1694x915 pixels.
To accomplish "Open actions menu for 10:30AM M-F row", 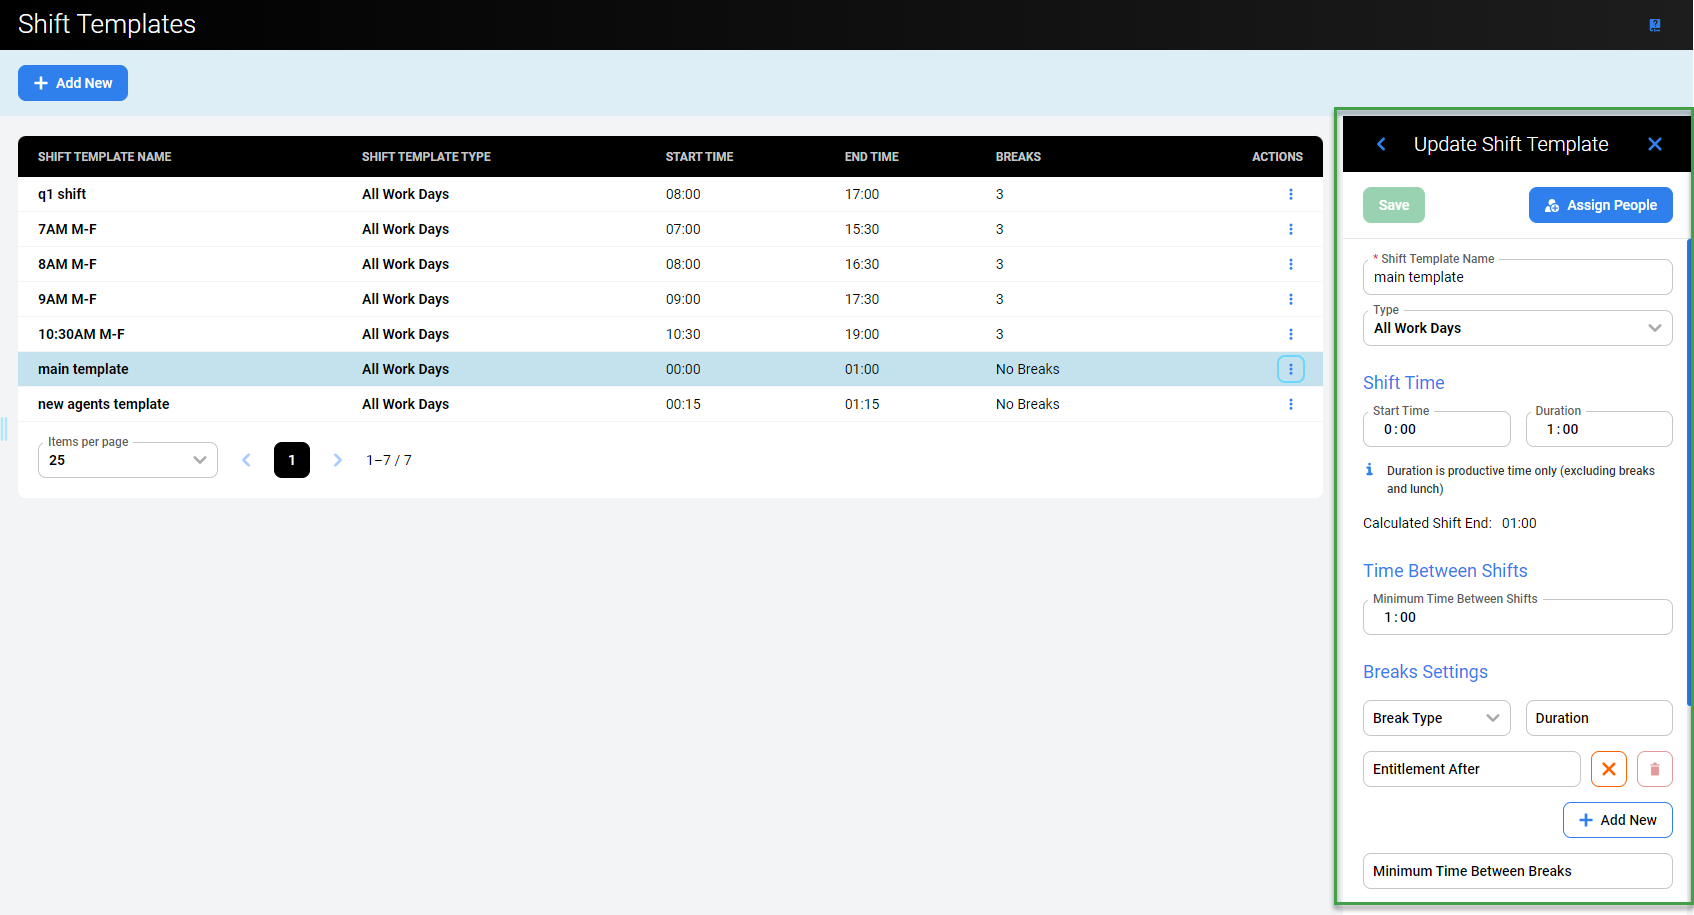I will pyautogui.click(x=1290, y=334).
